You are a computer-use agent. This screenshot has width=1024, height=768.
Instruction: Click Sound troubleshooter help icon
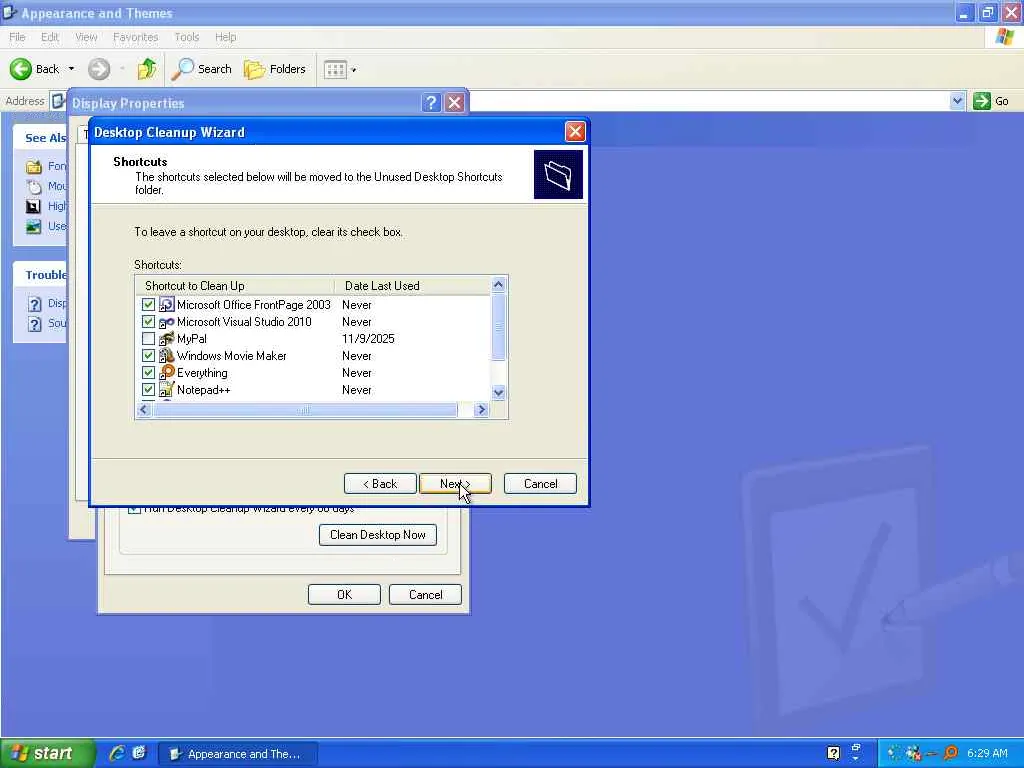(35, 323)
